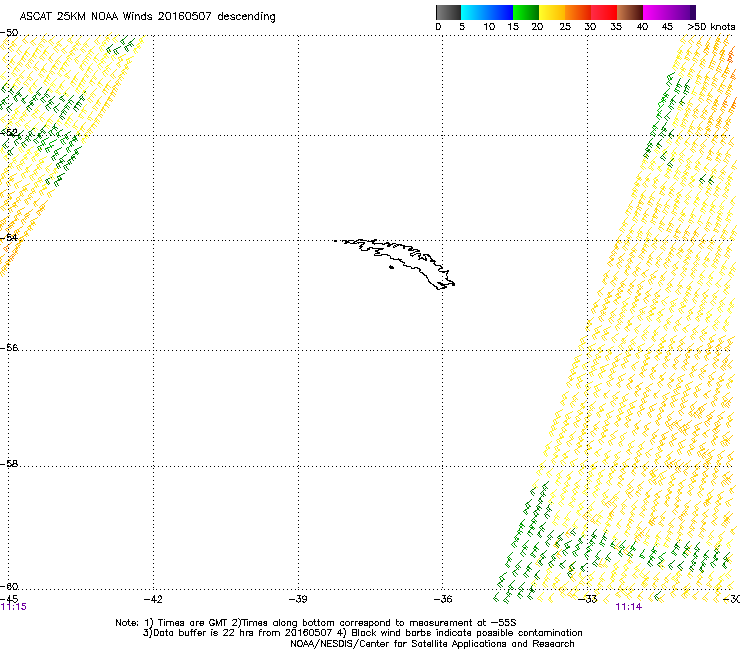Click the yellow 20-25 knots legend color
The image size is (740, 650).
[x=552, y=12]
